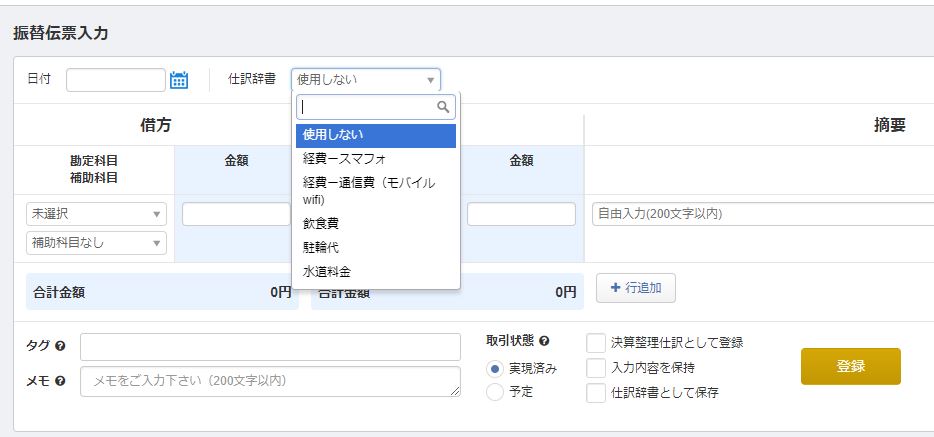Click the 摘要 column header

889,124
